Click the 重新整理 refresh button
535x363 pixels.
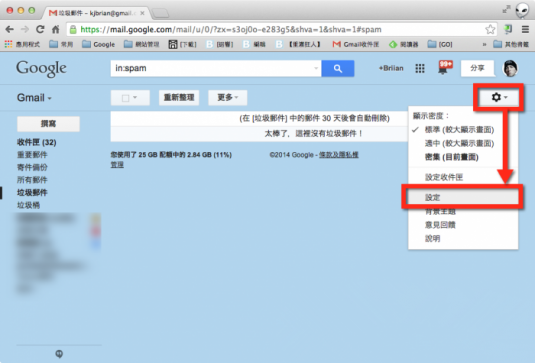click(179, 98)
